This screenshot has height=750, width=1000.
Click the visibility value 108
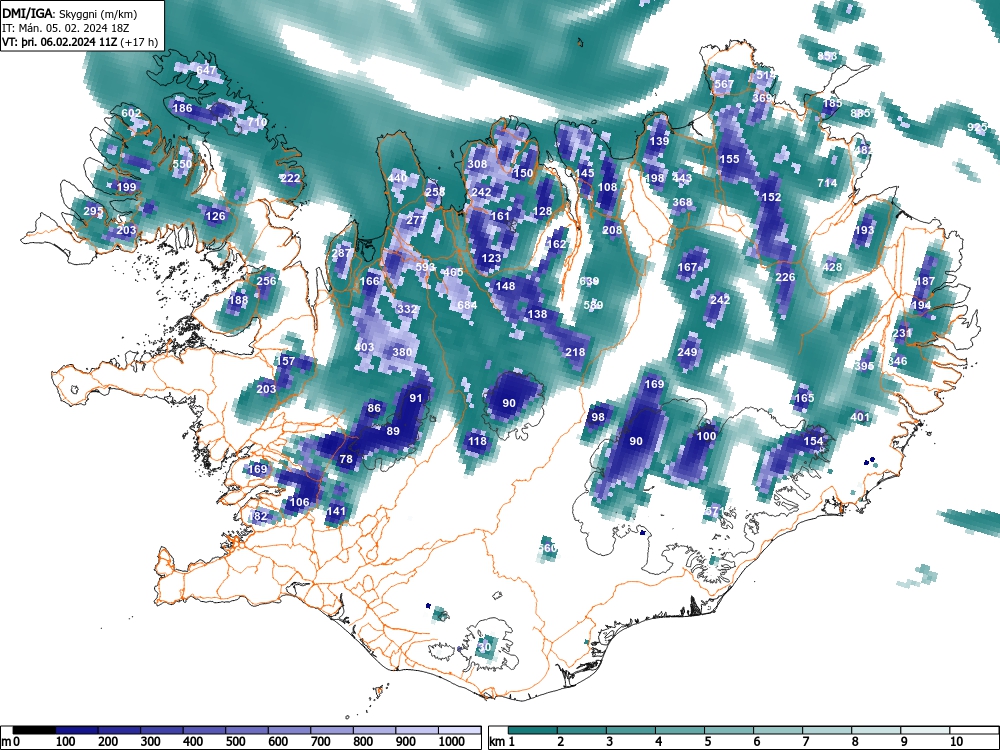click(x=608, y=188)
